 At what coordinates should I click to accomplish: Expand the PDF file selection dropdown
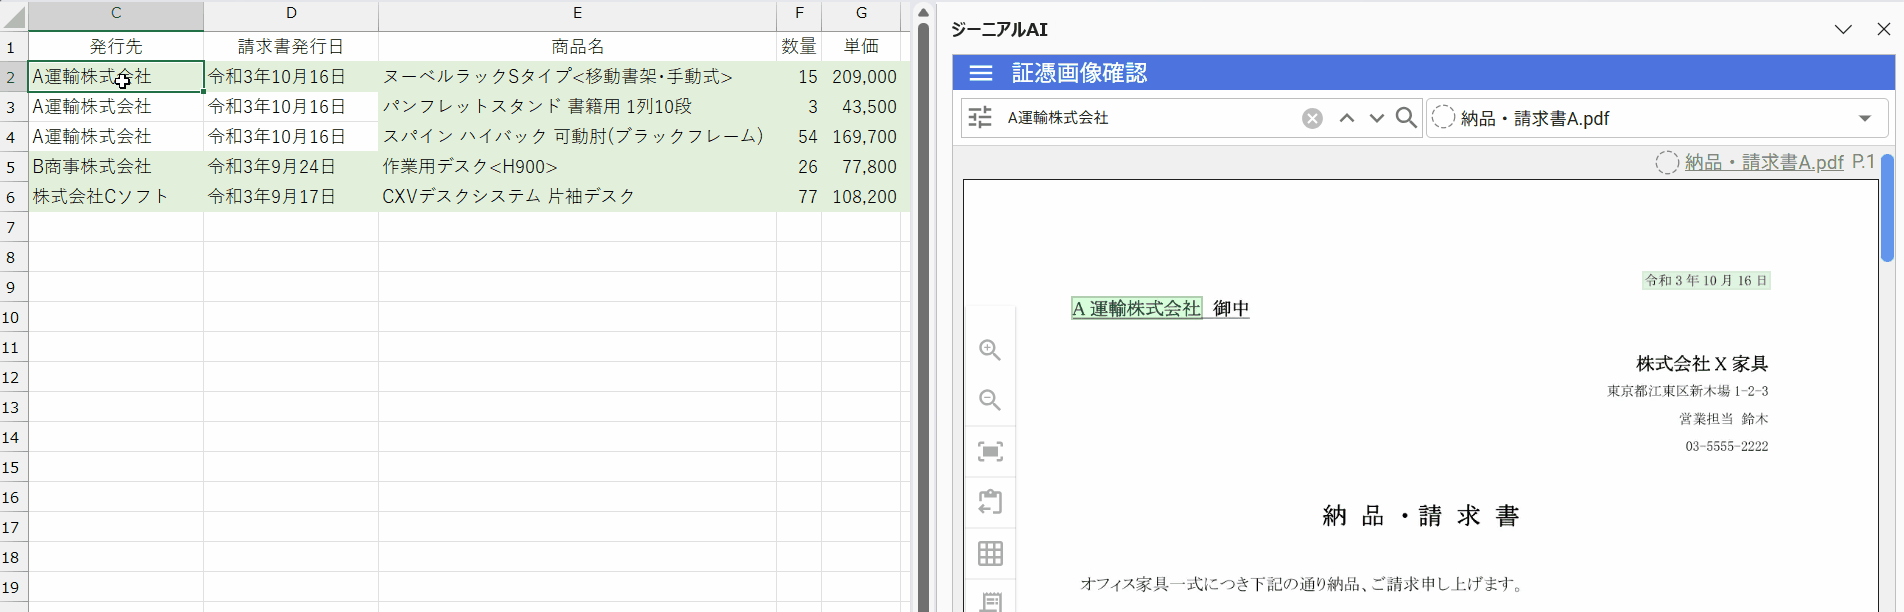tap(1865, 118)
